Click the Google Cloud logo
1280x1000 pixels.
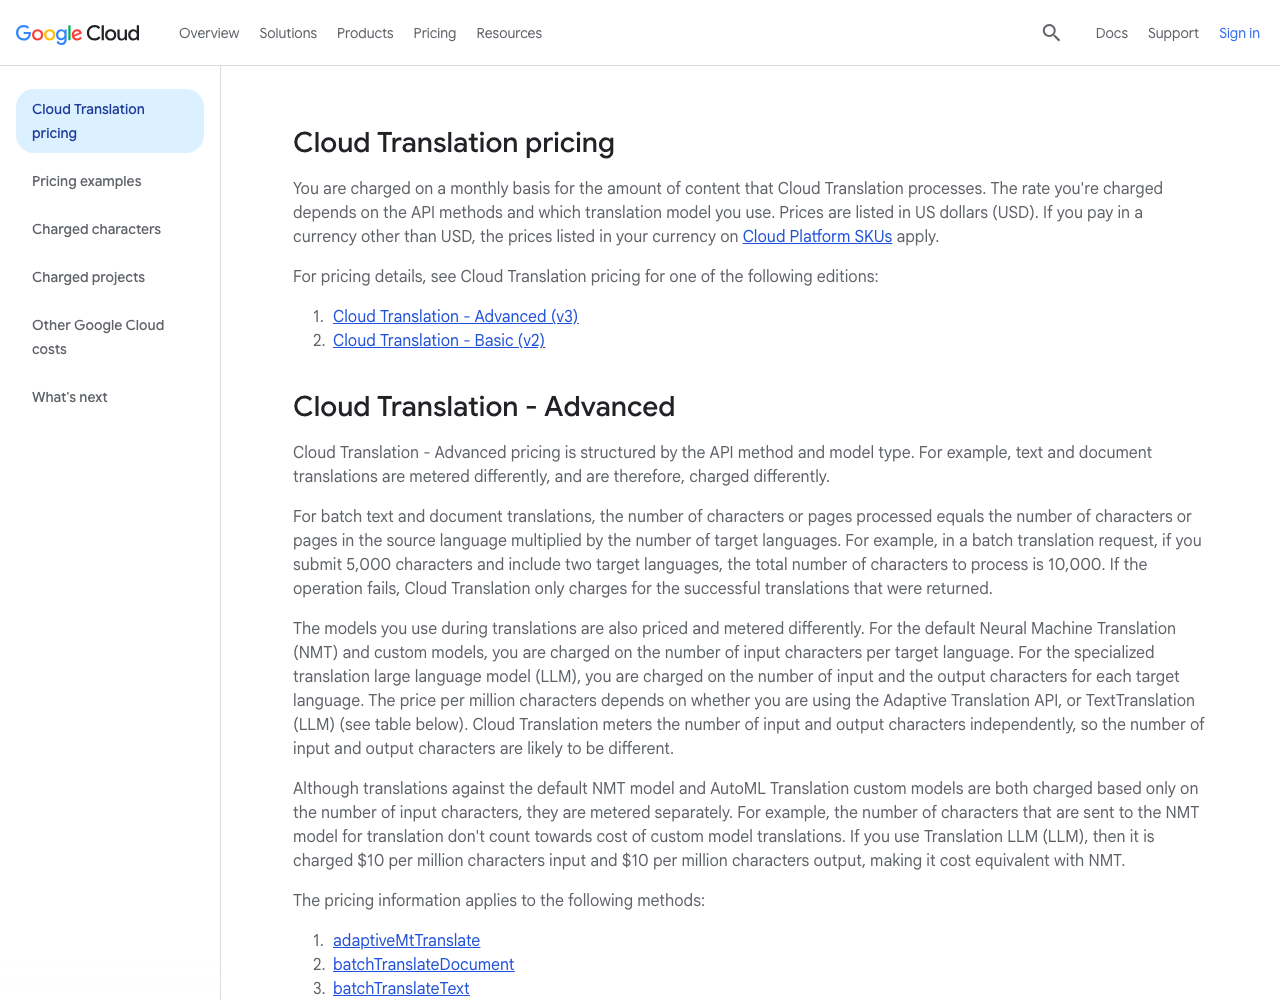click(x=78, y=33)
